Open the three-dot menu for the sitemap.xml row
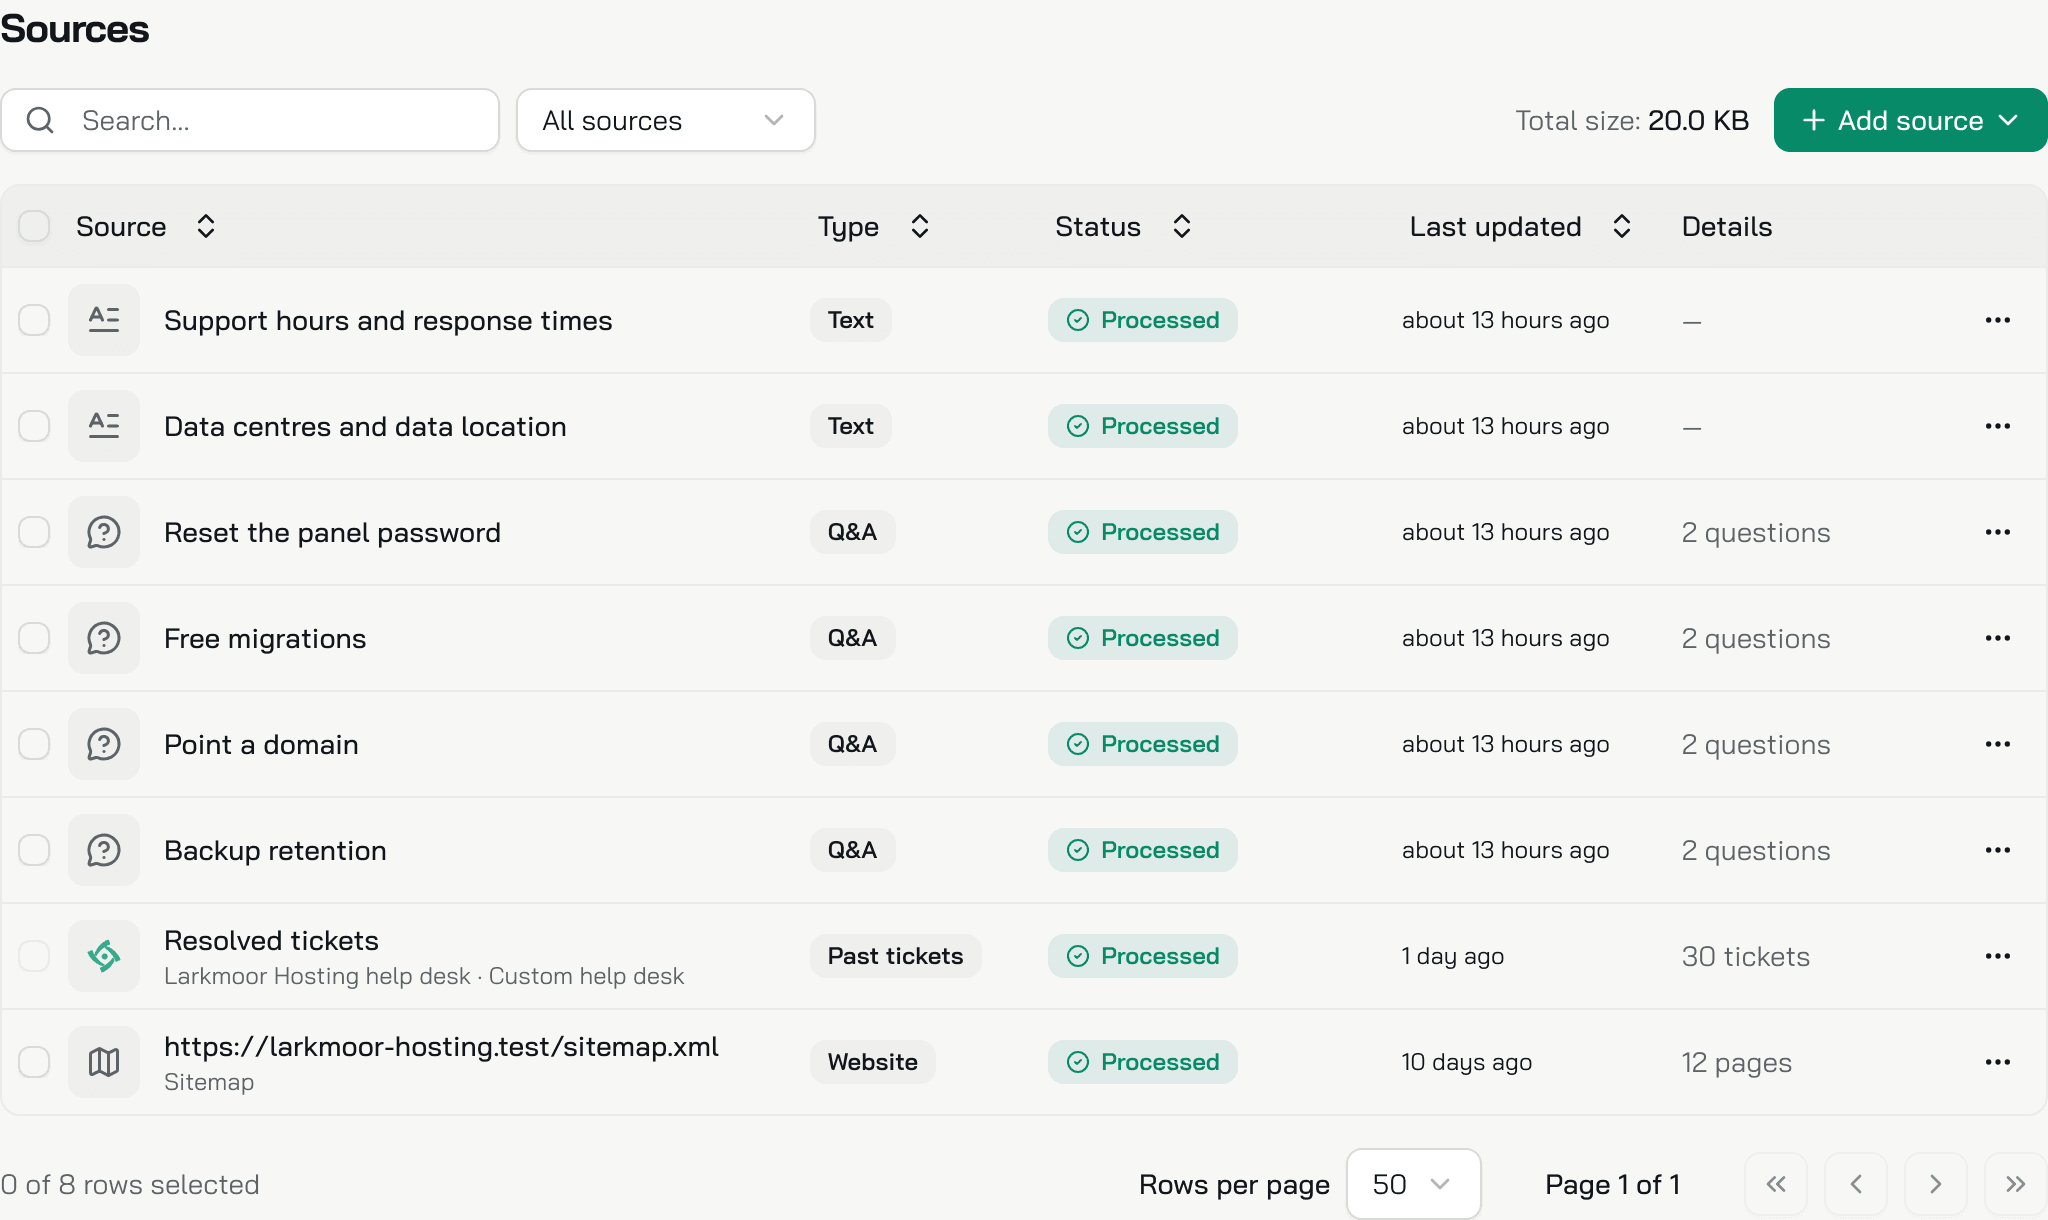 [1997, 1062]
